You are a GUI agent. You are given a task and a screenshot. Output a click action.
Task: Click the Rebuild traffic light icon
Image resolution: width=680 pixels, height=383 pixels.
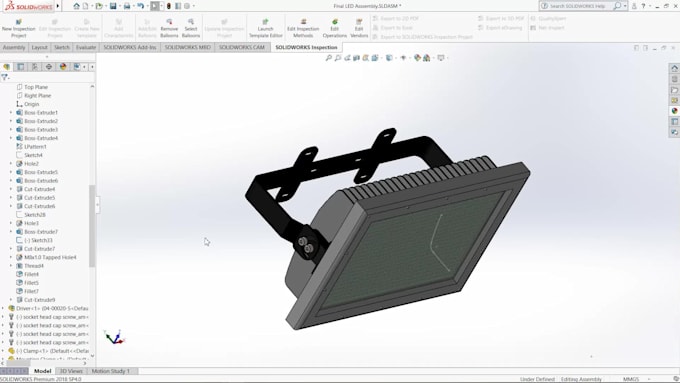click(x=169, y=6)
